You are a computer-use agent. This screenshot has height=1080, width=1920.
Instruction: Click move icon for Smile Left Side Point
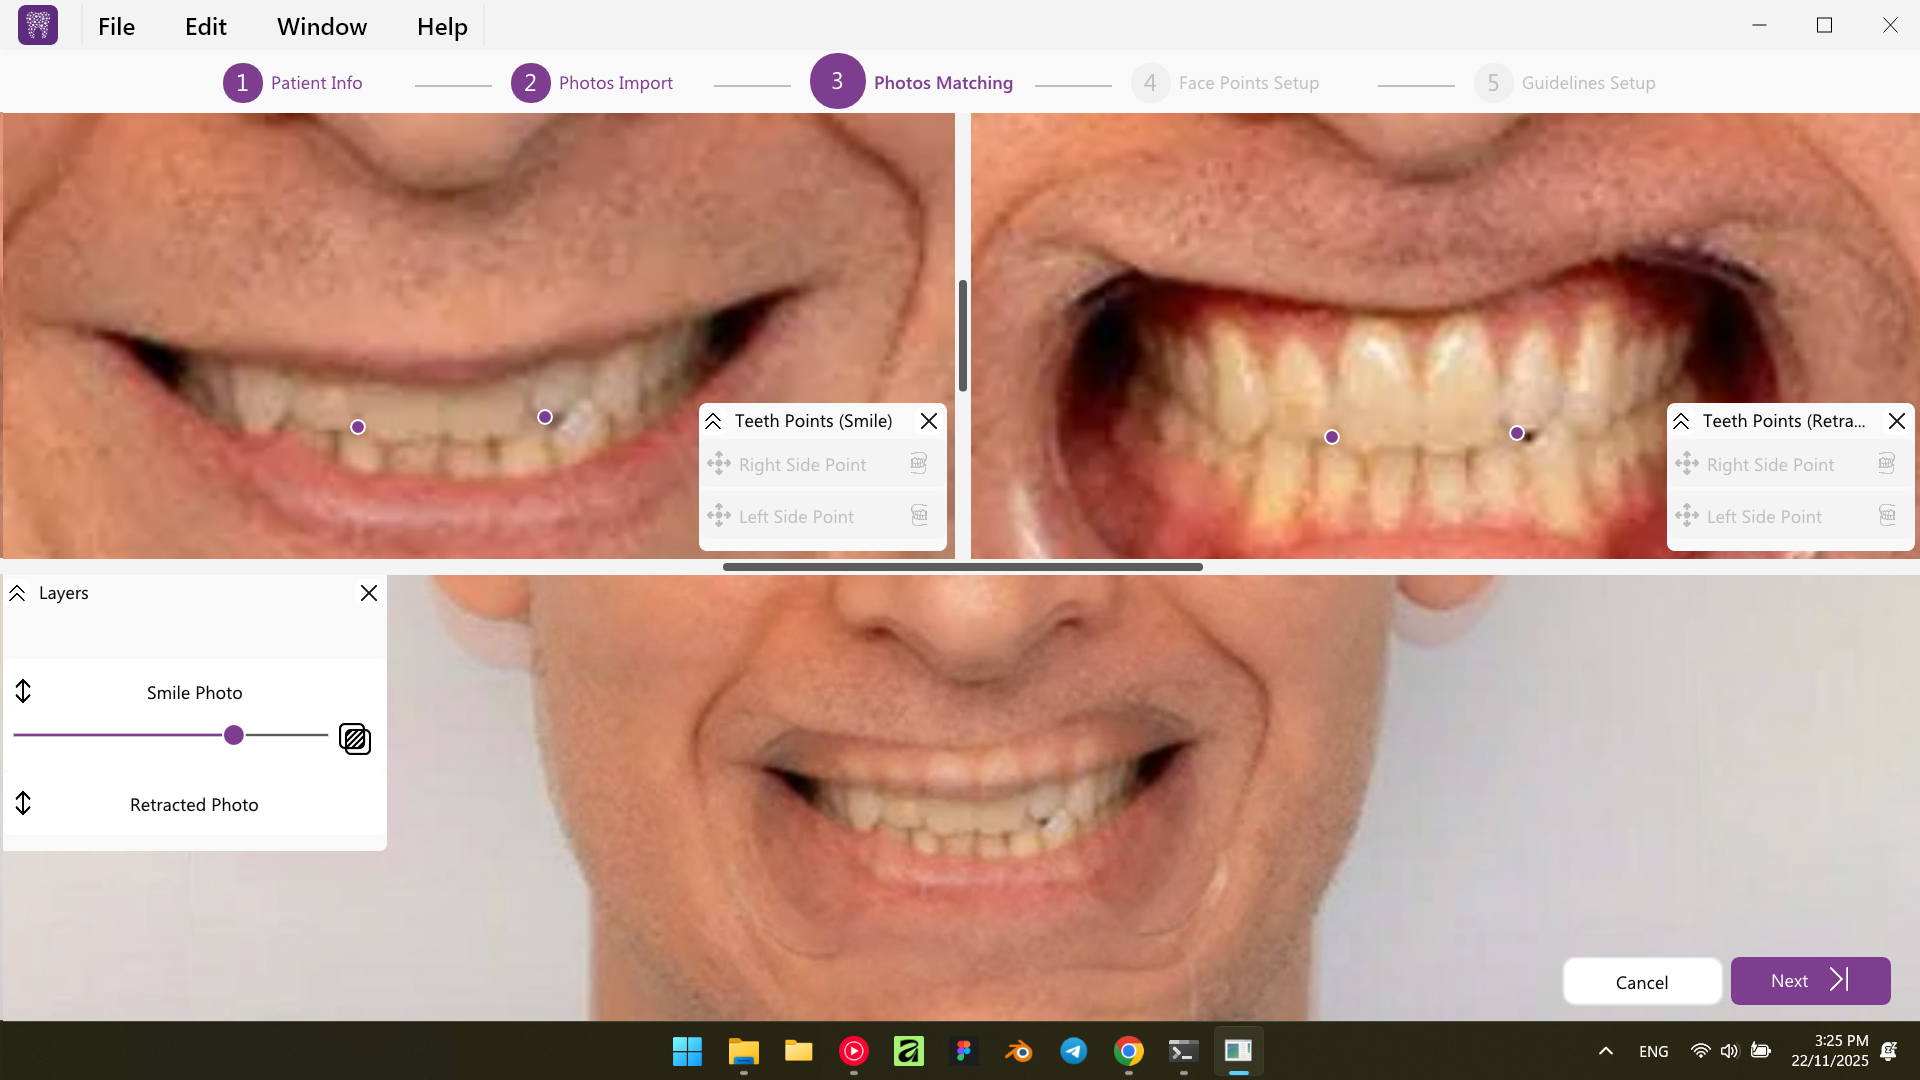719,516
